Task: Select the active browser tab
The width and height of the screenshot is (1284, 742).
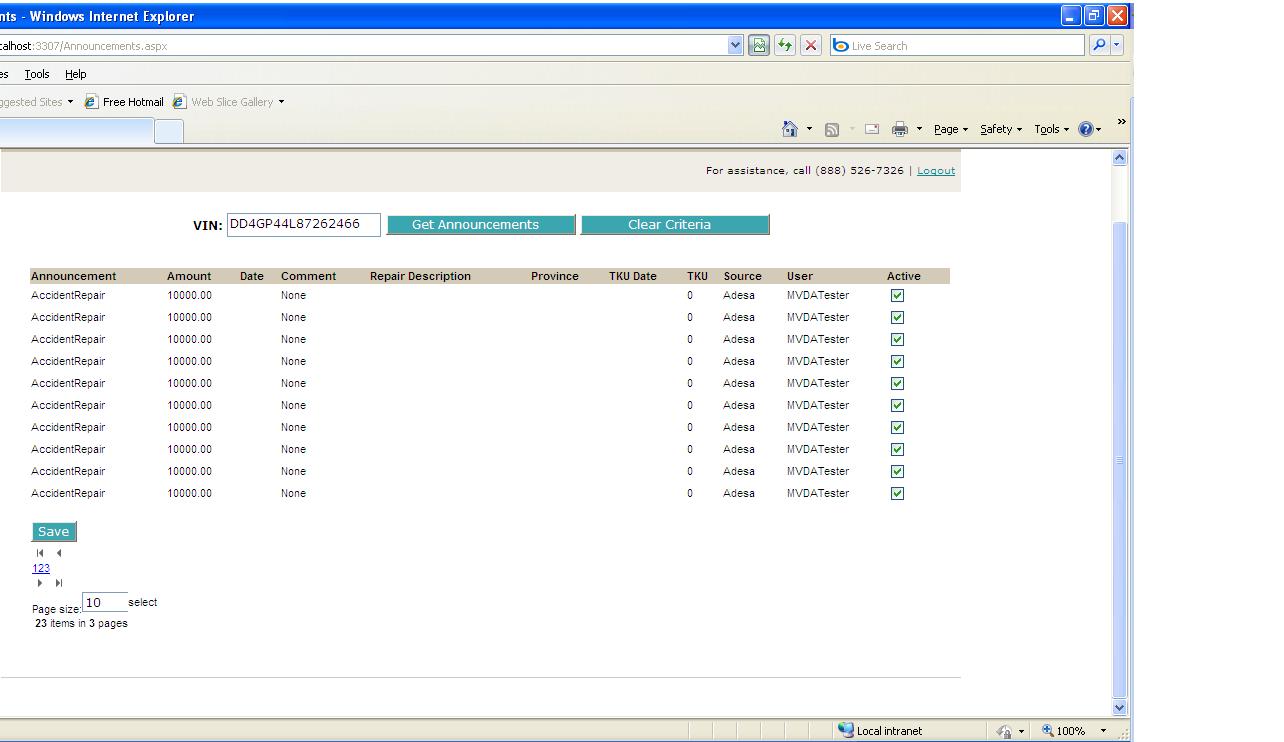Action: coord(76,131)
